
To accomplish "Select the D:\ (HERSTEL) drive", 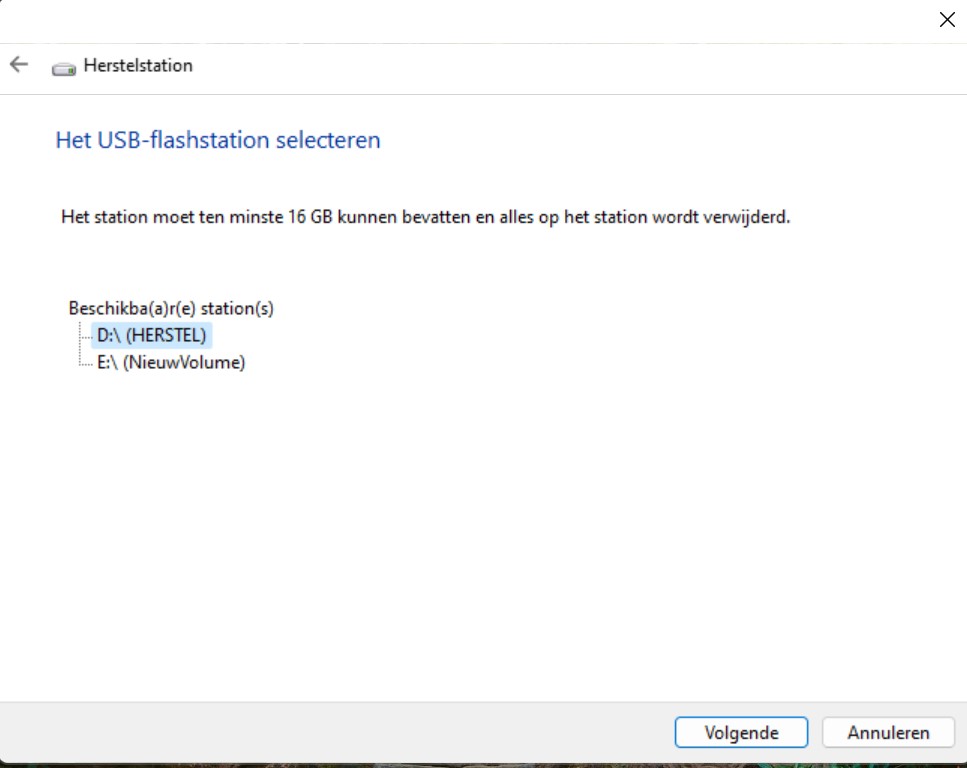I will [151, 336].
